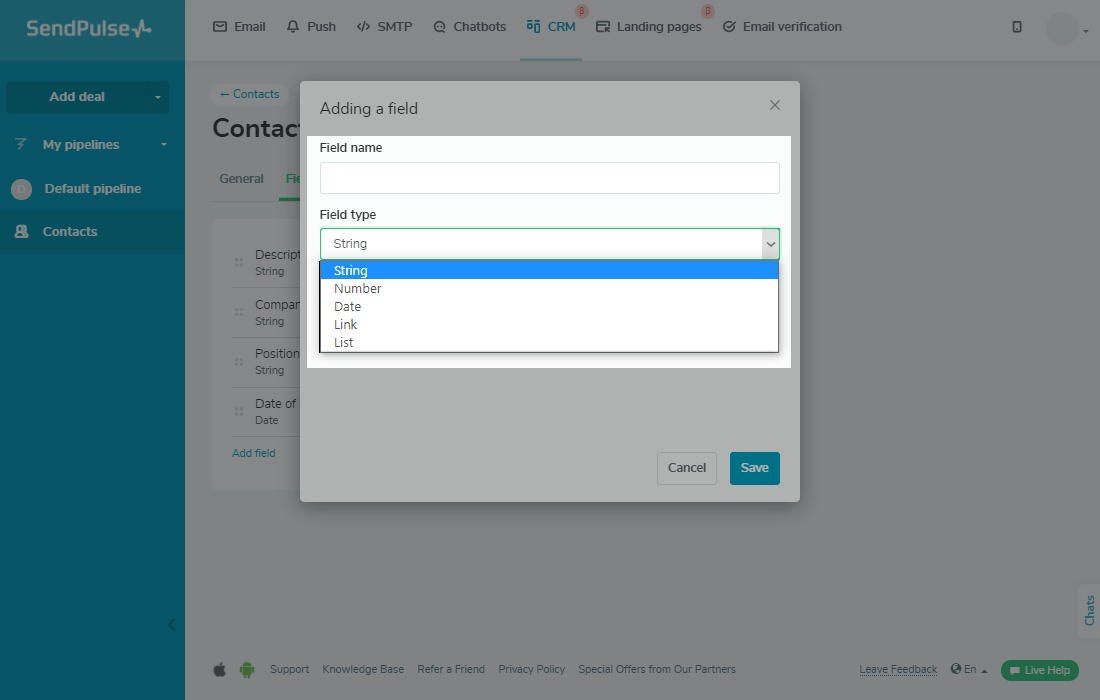Click the drag handle beside the Description field

click(x=239, y=262)
